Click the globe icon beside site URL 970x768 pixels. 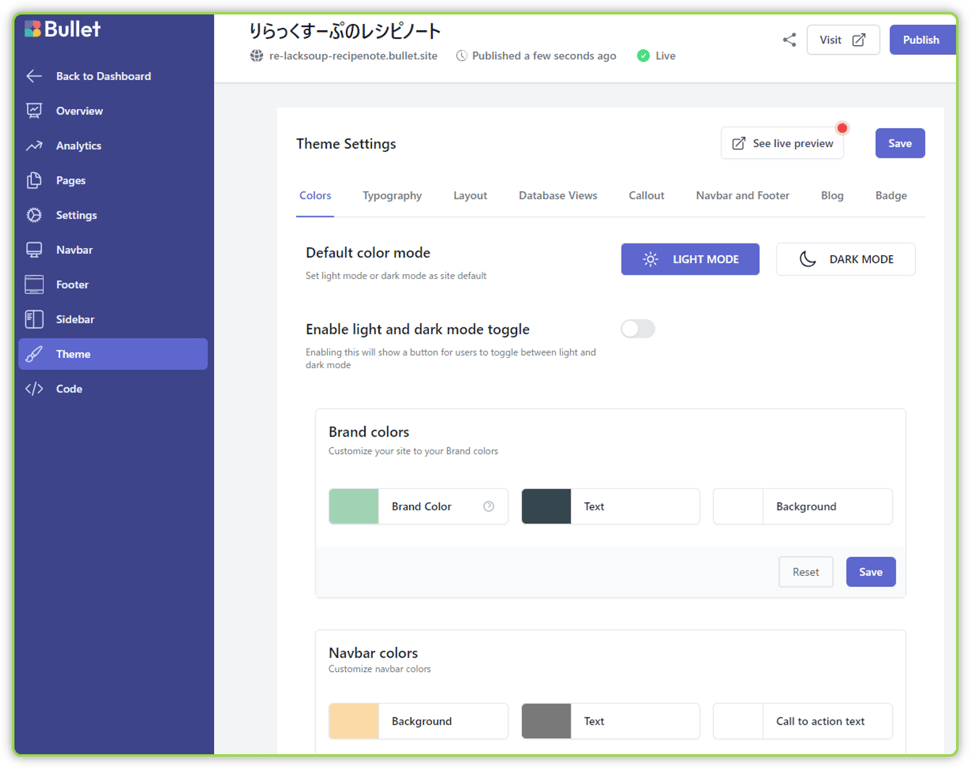(257, 56)
